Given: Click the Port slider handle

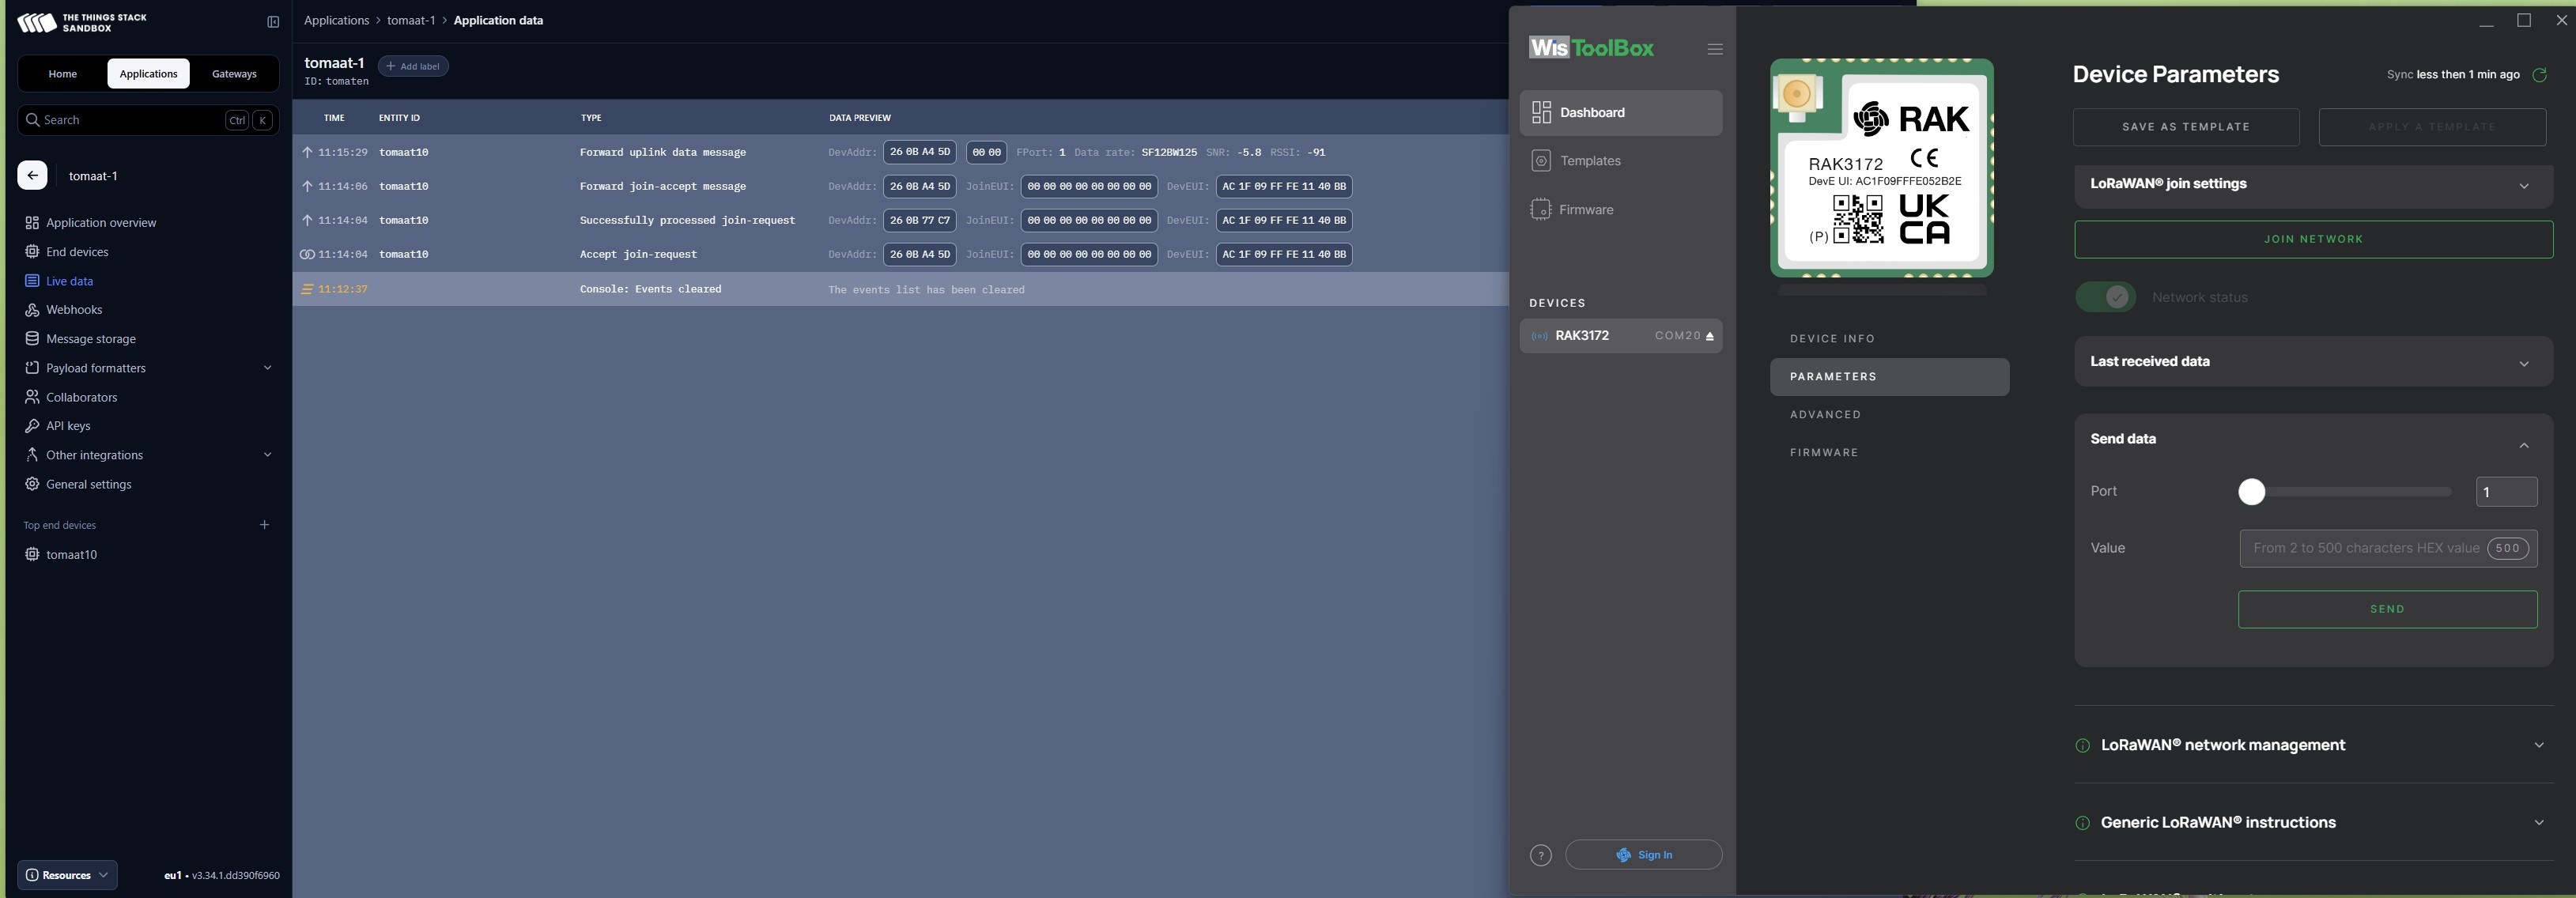Looking at the screenshot, I should (x=2250, y=491).
